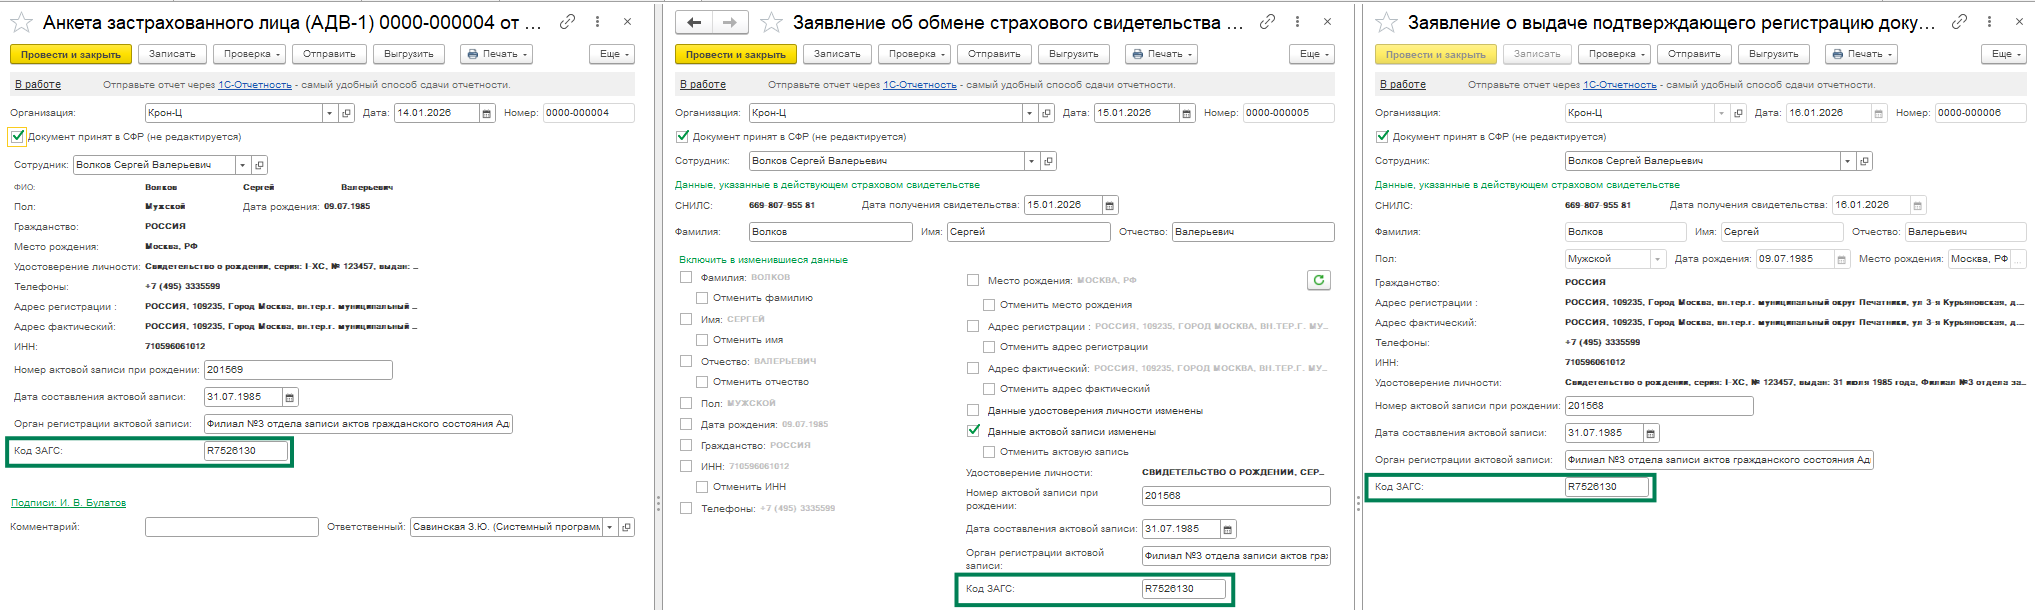Open the Печать menu in the exchange statement form
The image size is (2035, 610).
pyautogui.click(x=1162, y=54)
